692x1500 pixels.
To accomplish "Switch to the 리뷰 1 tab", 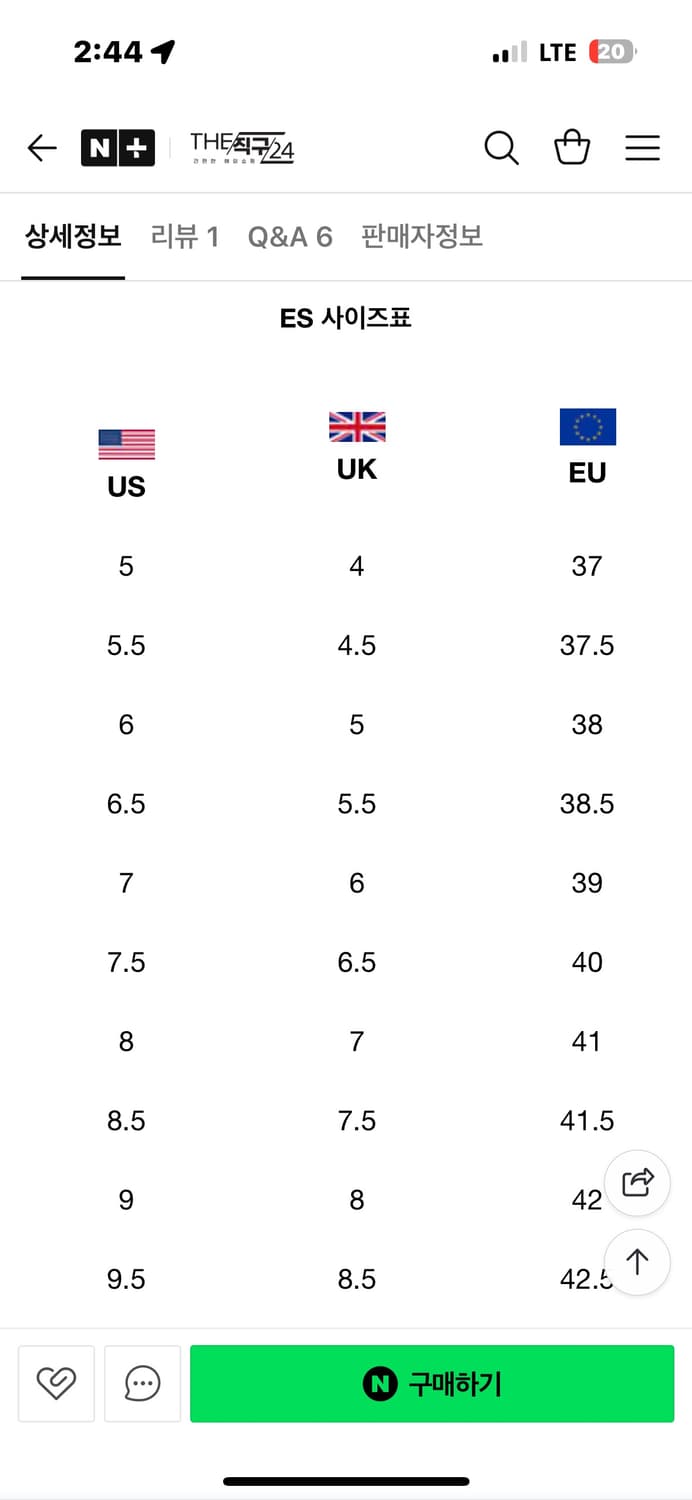I will coord(185,237).
